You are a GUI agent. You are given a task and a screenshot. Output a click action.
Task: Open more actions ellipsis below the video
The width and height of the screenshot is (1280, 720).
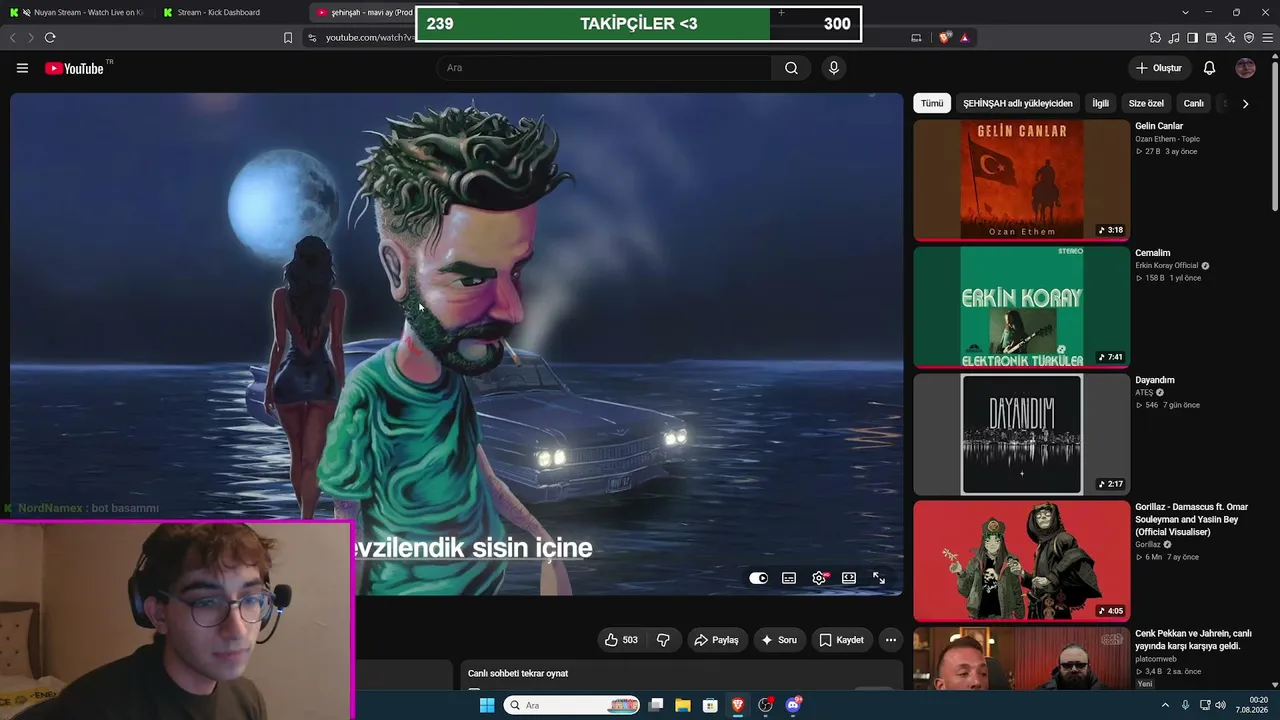891,640
